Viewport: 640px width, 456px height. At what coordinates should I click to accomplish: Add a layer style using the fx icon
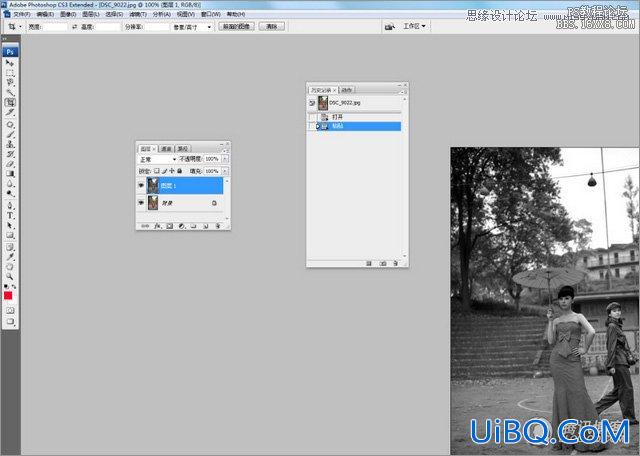tap(158, 226)
